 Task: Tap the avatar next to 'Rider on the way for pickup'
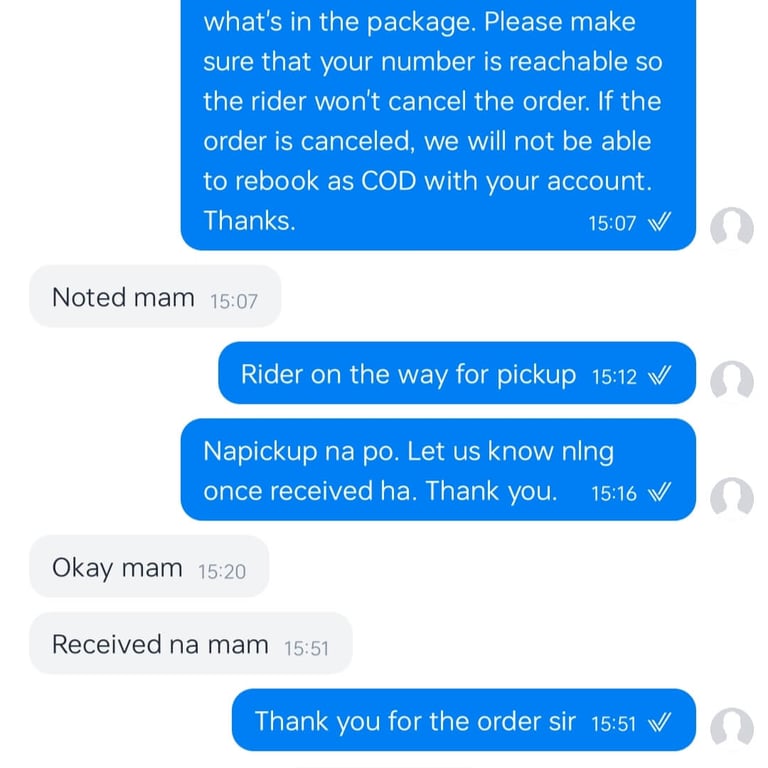click(732, 382)
